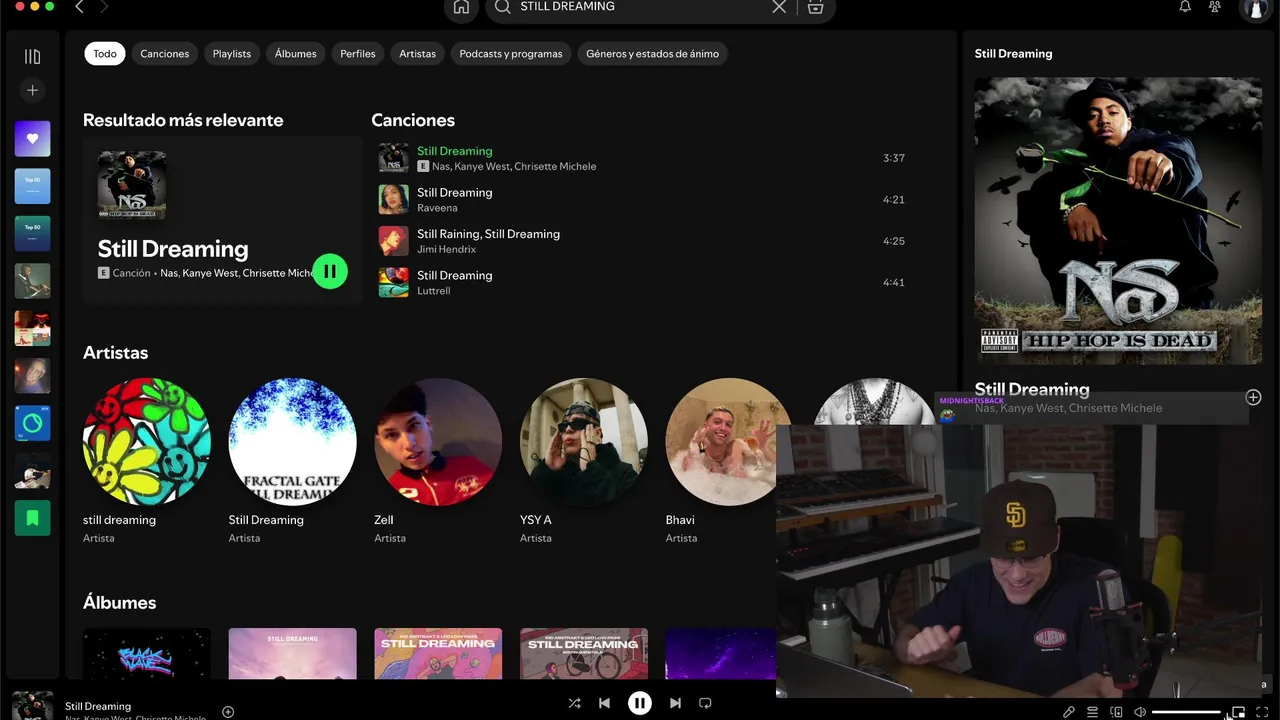This screenshot has height=720, width=1280.
Task: Open the Fractal Gate Still Dreaming artist
Action: 293,442
